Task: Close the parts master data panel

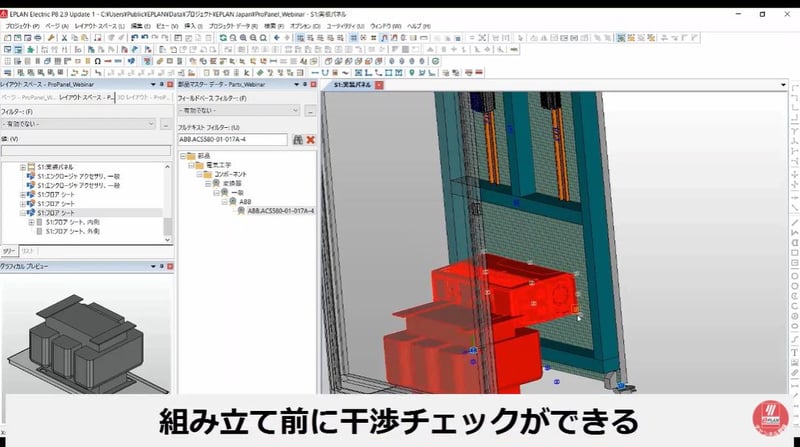Action: coord(313,84)
